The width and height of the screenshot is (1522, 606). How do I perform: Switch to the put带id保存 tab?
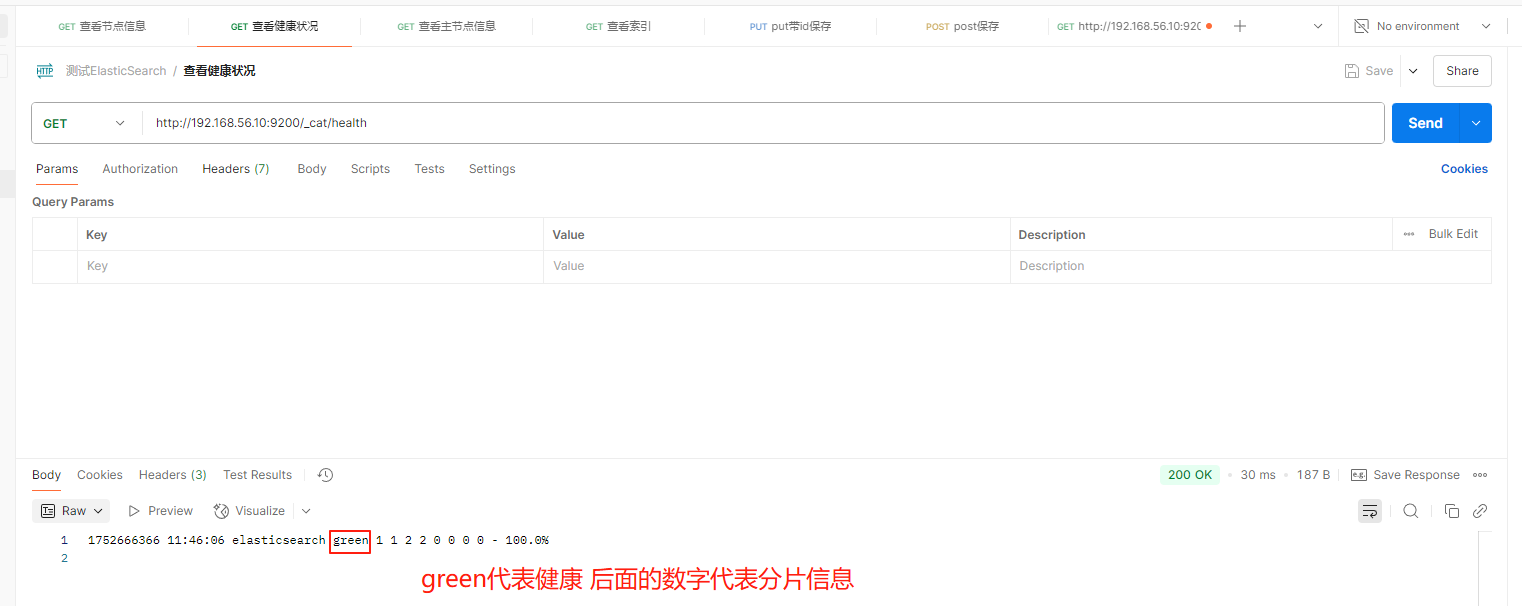tap(790, 26)
